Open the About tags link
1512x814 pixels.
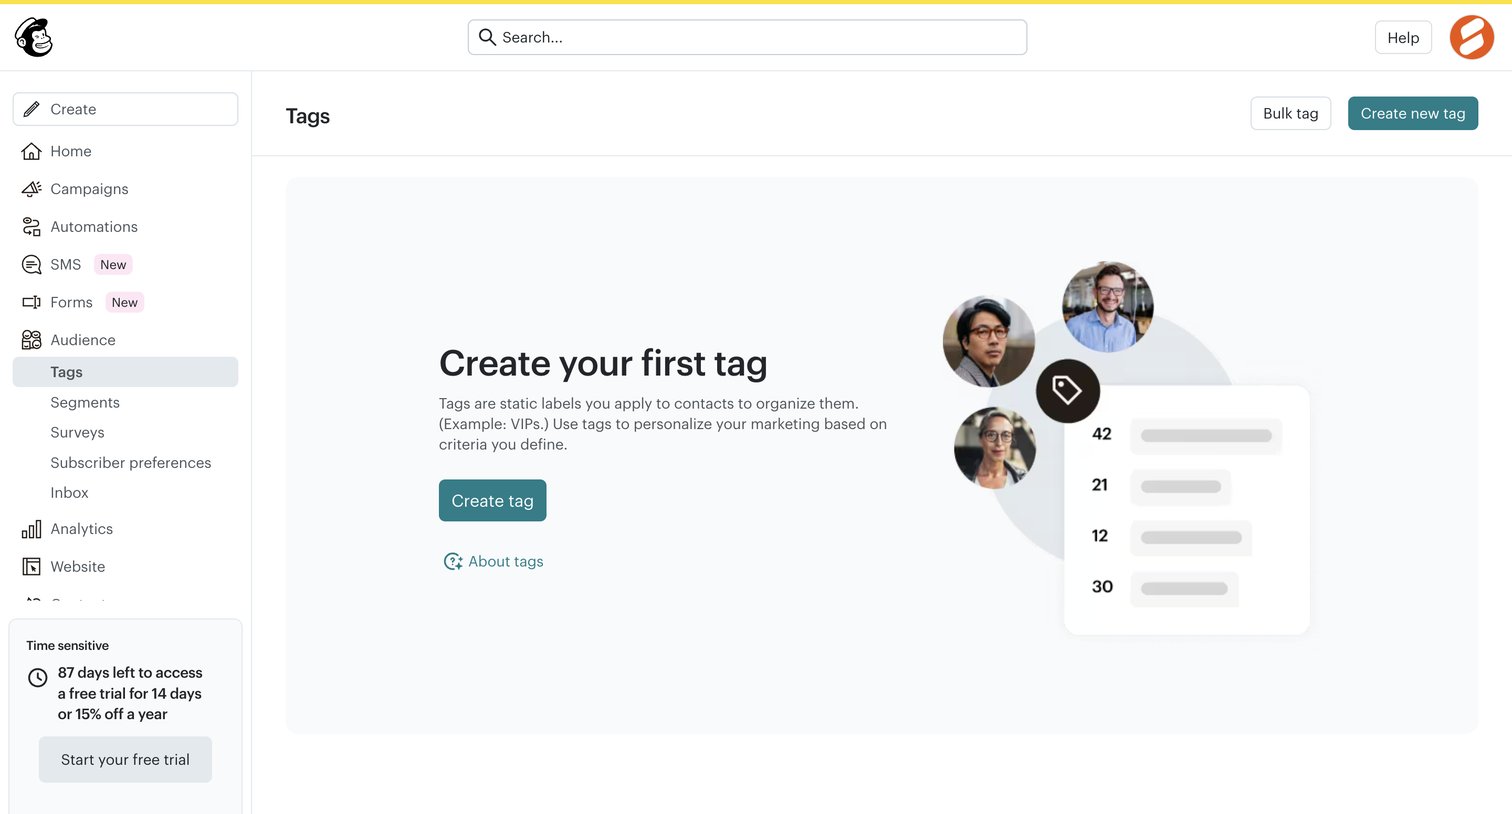pyautogui.click(x=506, y=561)
